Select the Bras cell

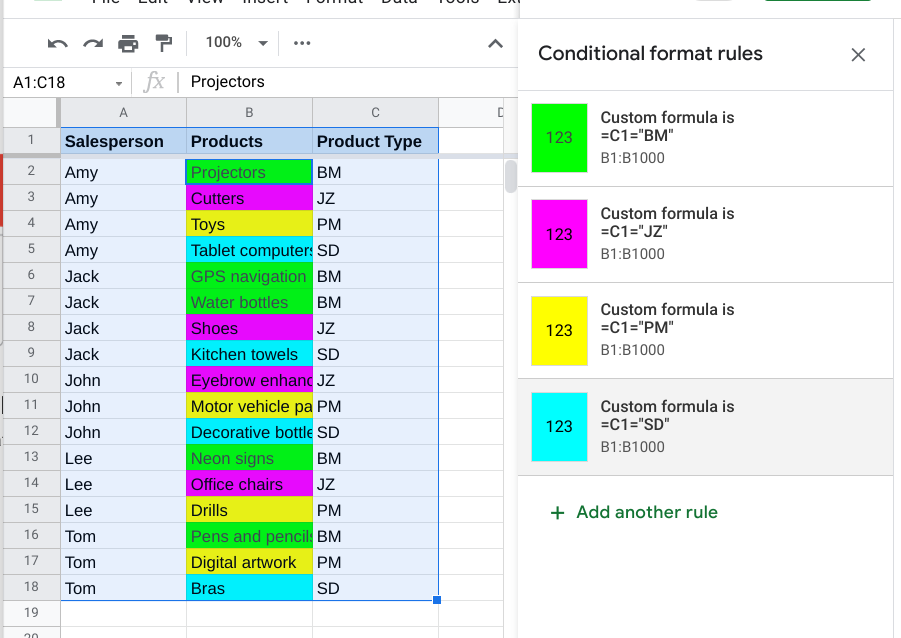[249, 588]
